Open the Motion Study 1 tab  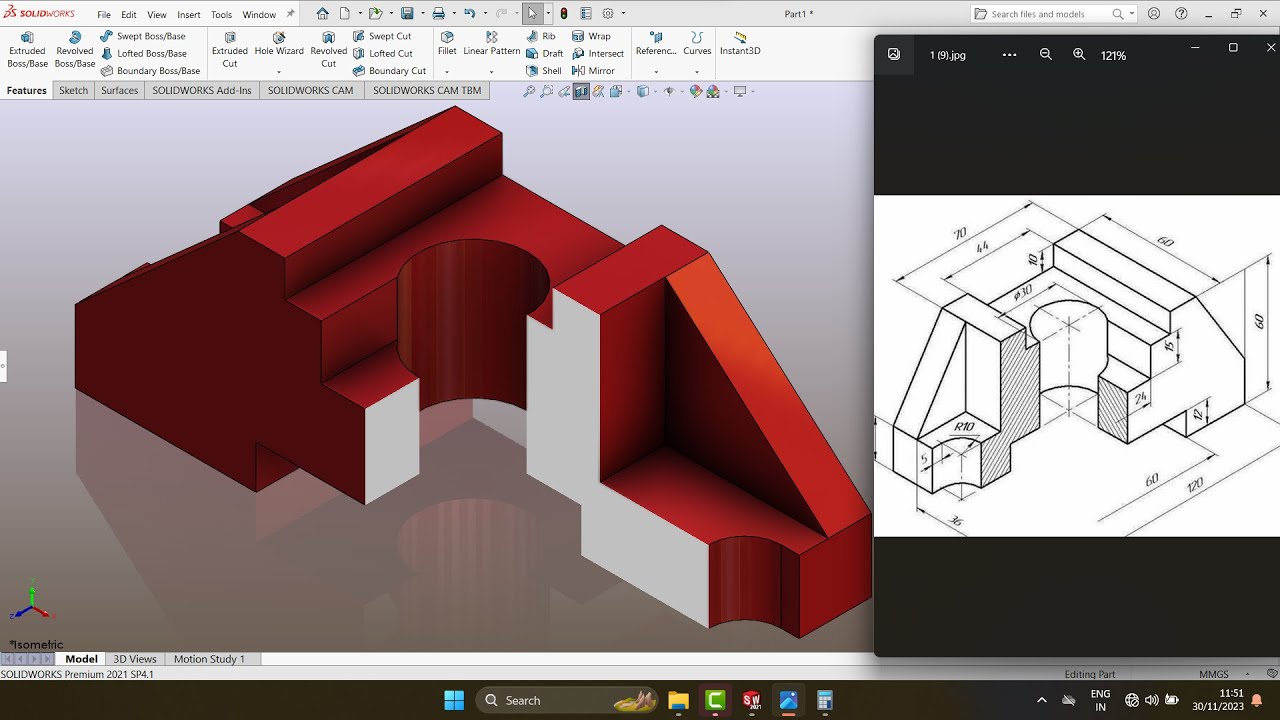coord(209,659)
